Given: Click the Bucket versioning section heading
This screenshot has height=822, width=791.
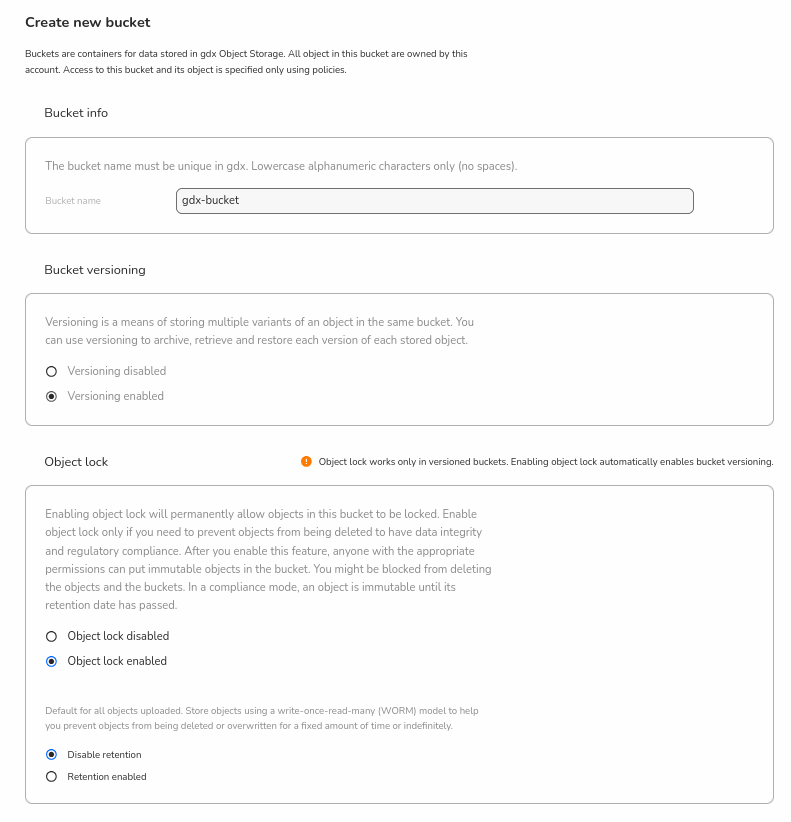Looking at the screenshot, I should tap(95, 270).
